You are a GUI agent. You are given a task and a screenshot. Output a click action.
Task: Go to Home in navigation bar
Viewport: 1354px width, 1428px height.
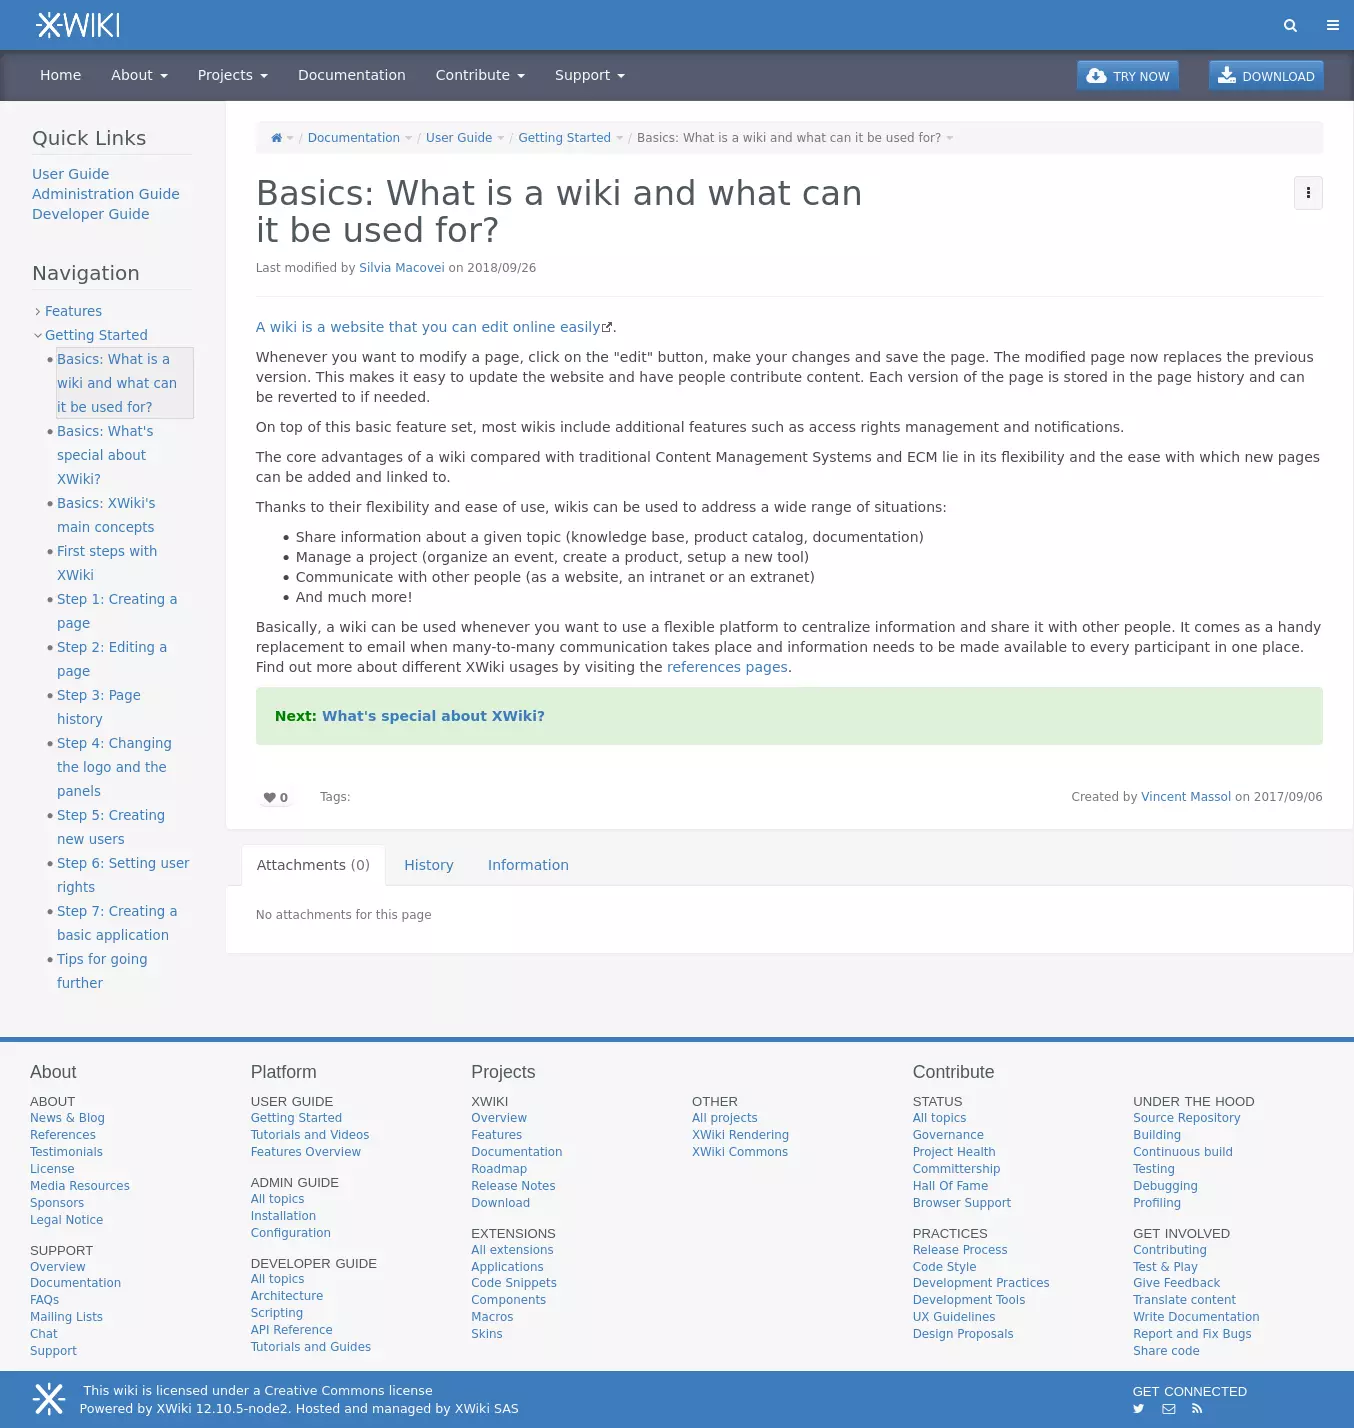tap(60, 75)
